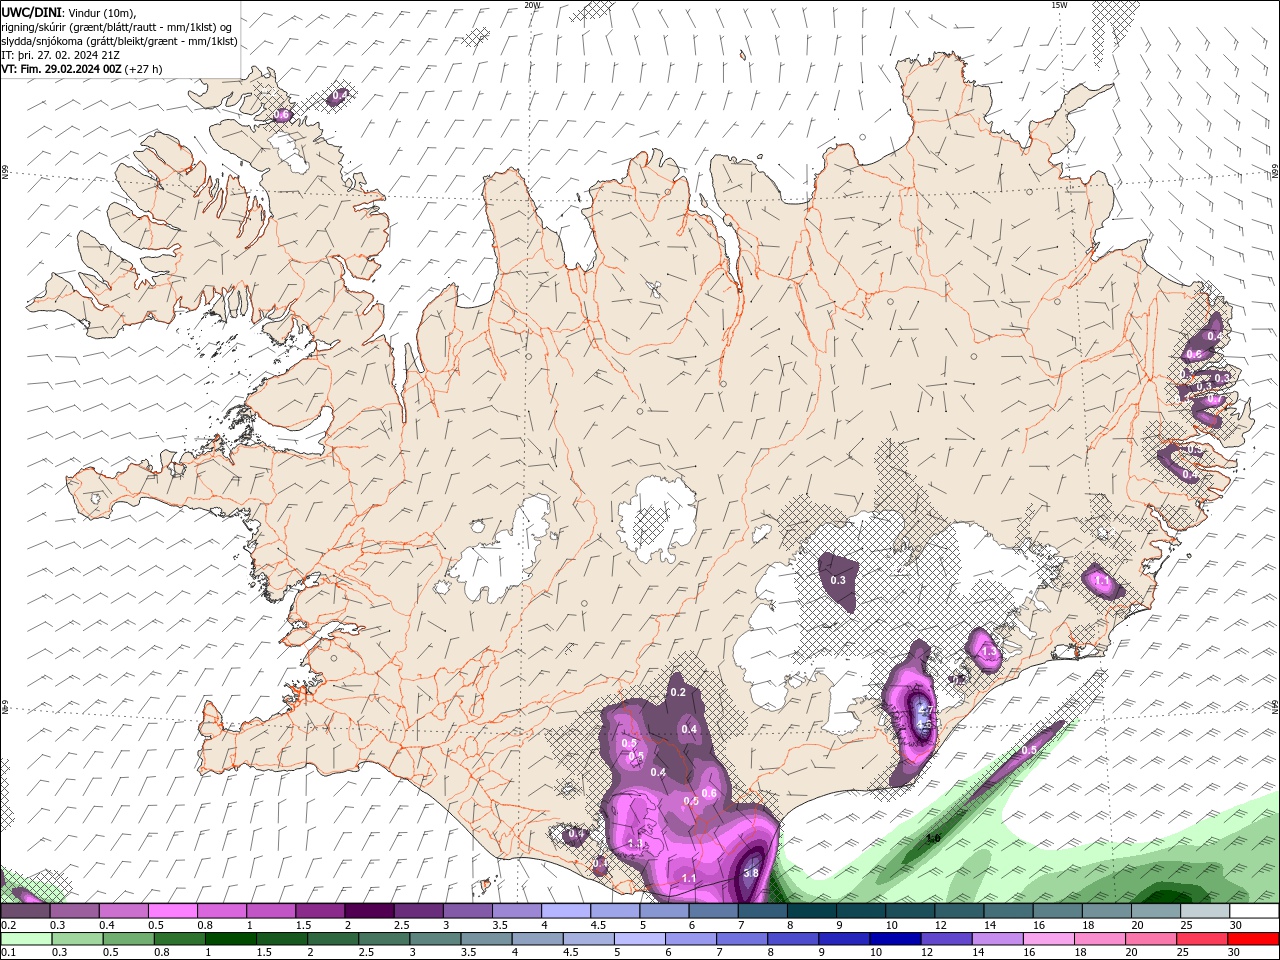
Task: Select light pink bottom legend swatch starting at 16
Action: (1047, 939)
